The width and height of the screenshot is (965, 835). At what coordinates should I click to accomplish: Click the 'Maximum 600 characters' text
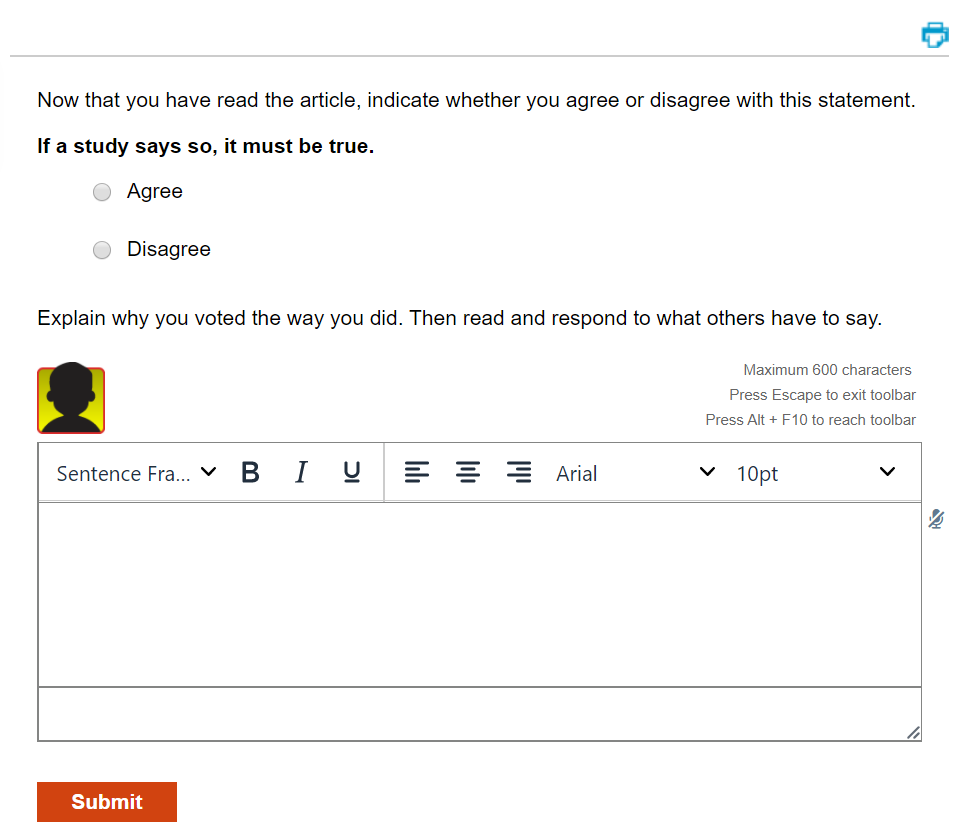tap(827, 370)
